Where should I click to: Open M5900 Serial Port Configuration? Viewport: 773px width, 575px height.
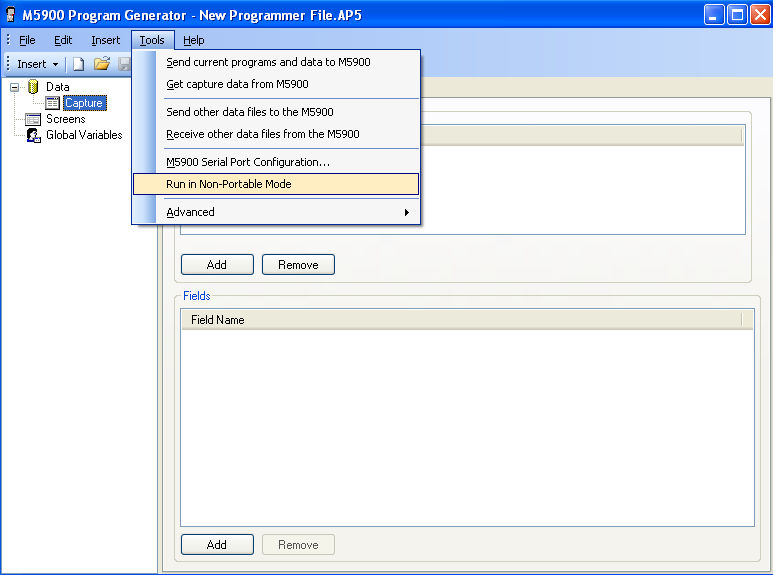click(248, 162)
